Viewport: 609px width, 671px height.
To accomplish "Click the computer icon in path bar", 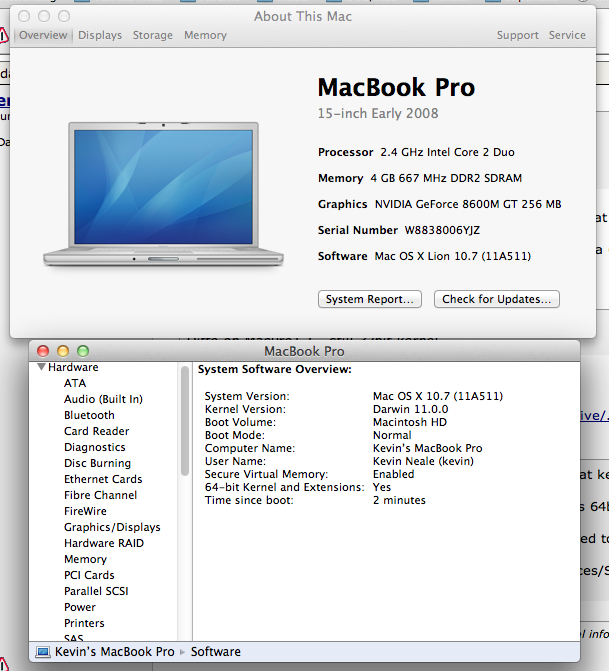I will (x=43, y=652).
